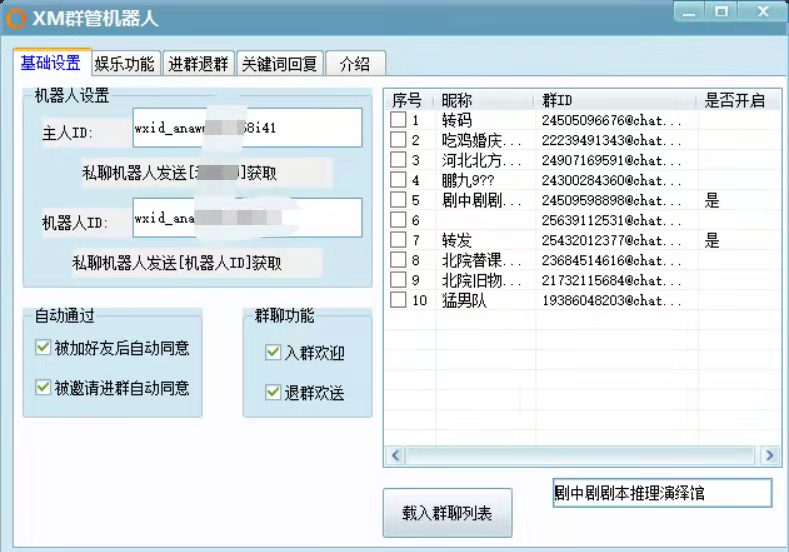The width and height of the screenshot is (789, 552).
Task: Click the horizontal scrollbar track of group list
Action: tap(582, 456)
